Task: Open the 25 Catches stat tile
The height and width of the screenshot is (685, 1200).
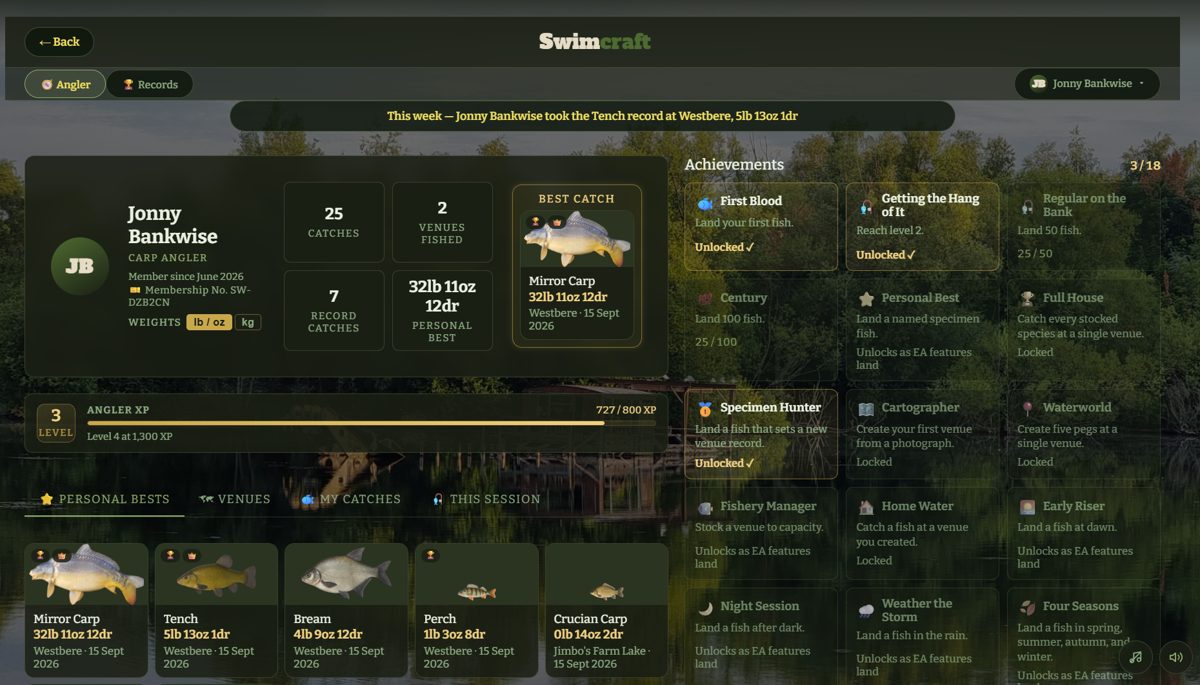Action: 334,222
